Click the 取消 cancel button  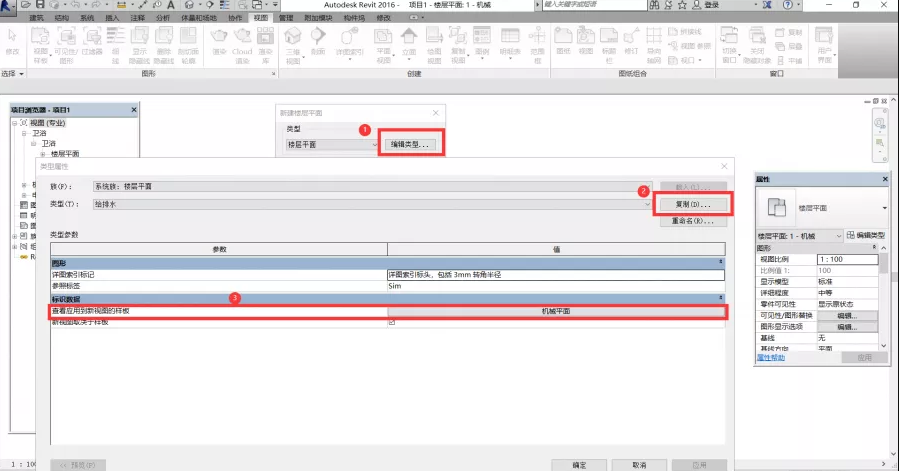pyautogui.click(x=639, y=465)
